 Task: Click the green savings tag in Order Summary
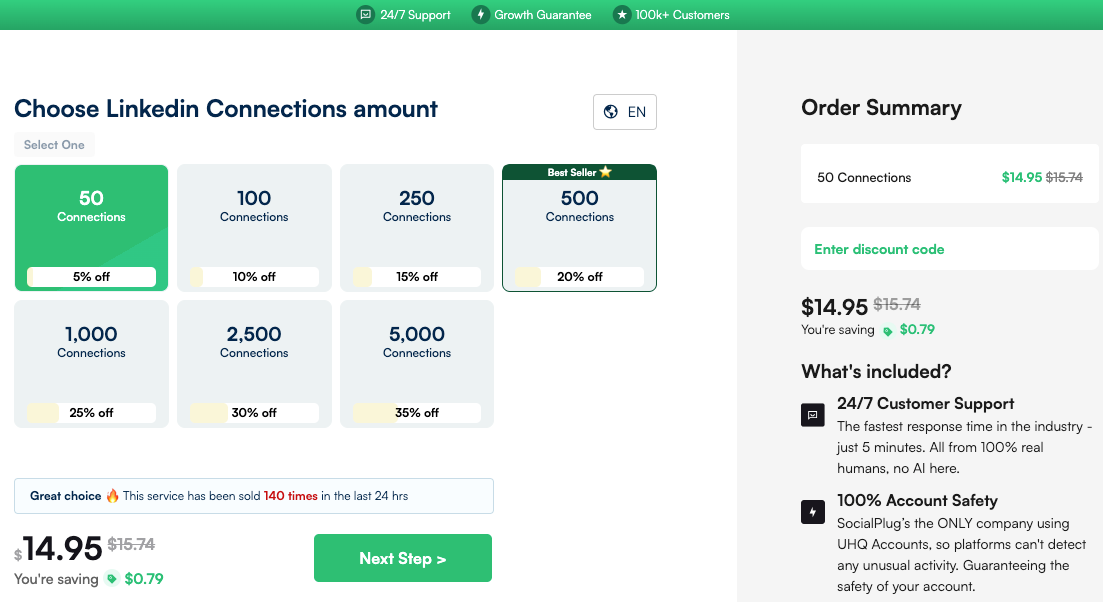887,330
